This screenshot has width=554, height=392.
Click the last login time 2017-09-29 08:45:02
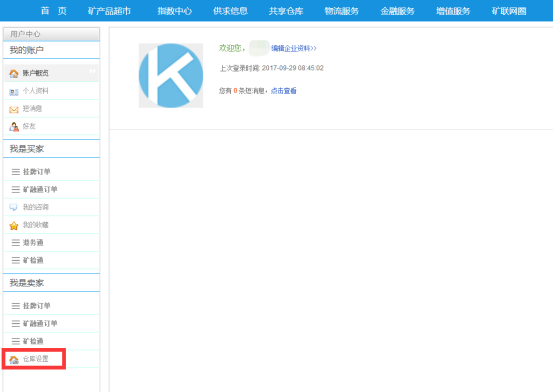point(293,68)
